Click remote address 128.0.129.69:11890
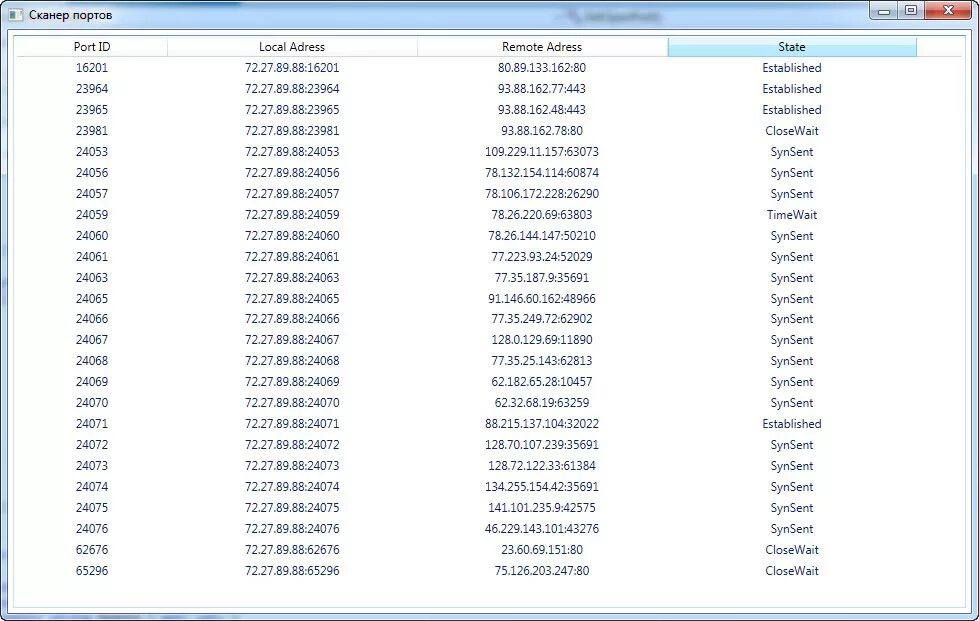This screenshot has height=621, width=979. click(542, 340)
